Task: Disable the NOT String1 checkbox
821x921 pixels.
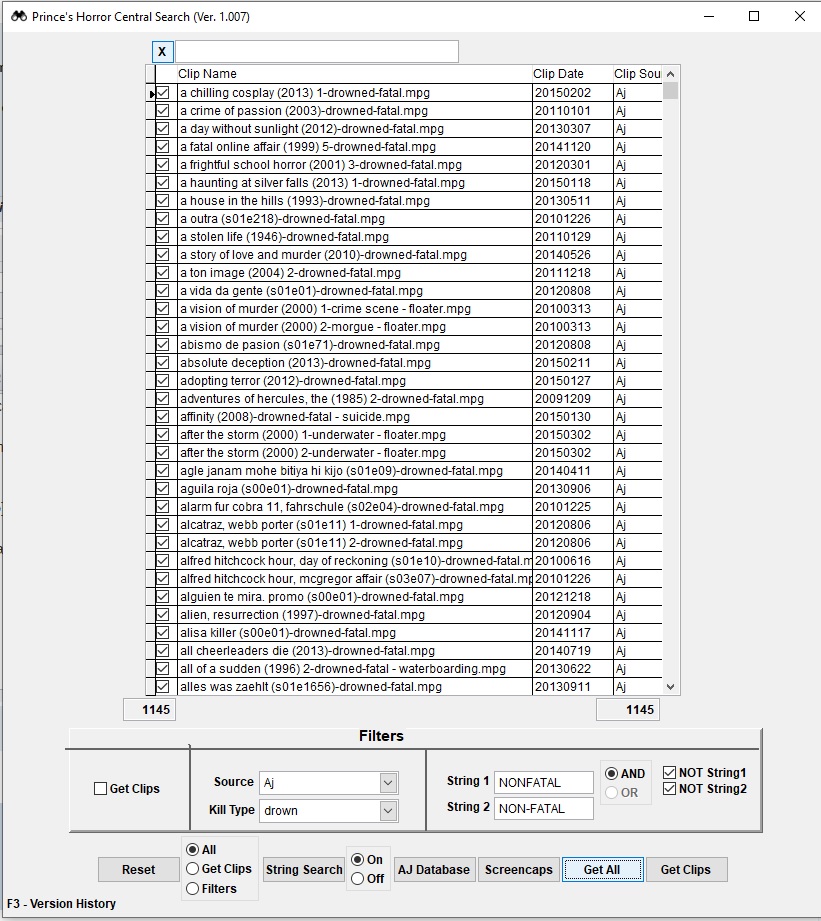Action: click(x=670, y=773)
